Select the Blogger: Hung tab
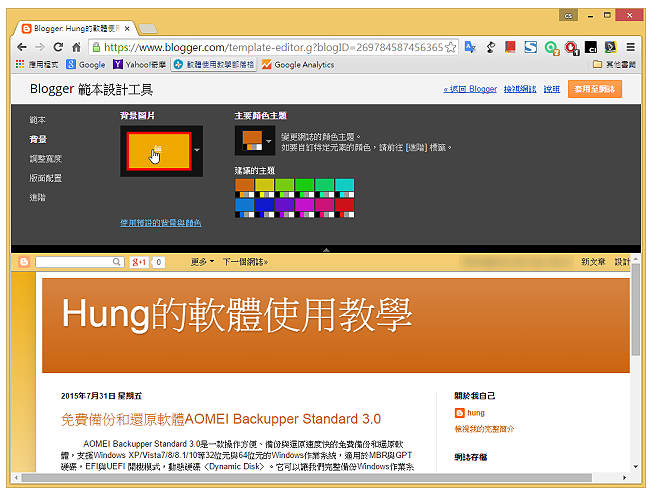657x494 pixels. 75,28
